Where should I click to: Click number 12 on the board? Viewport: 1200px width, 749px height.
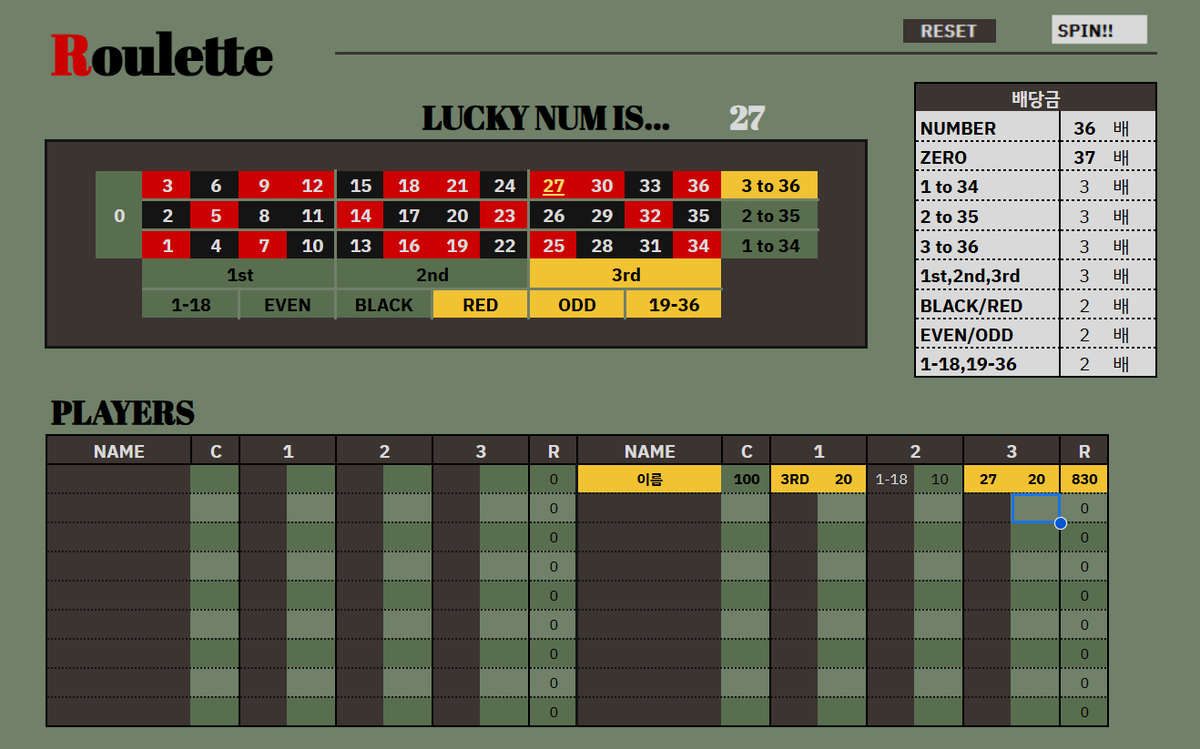click(x=312, y=186)
